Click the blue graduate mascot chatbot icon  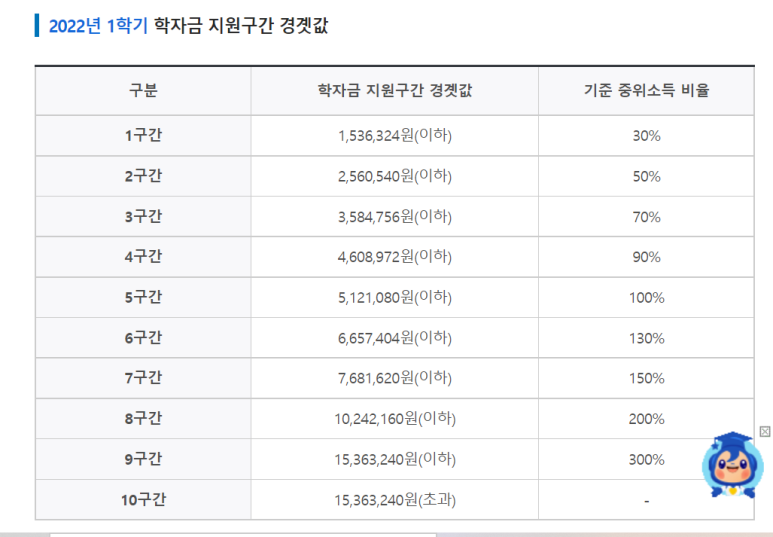pyautogui.click(x=733, y=465)
